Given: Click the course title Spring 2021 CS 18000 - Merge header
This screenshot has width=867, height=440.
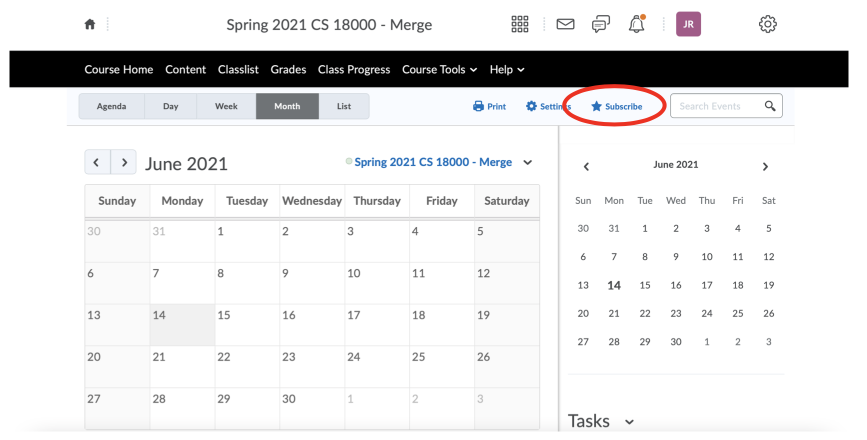Looking at the screenshot, I should tap(329, 25).
